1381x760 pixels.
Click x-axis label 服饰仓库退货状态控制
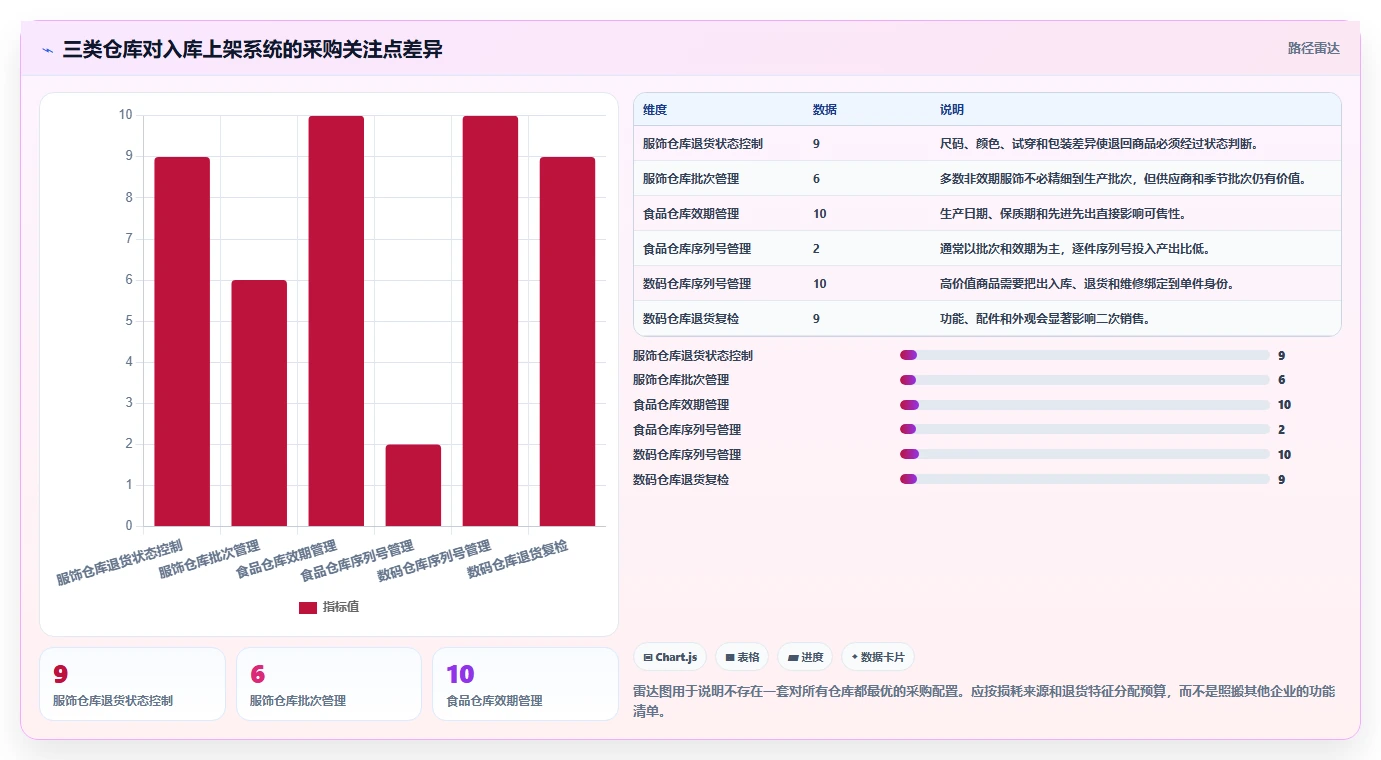[x=120, y=562]
